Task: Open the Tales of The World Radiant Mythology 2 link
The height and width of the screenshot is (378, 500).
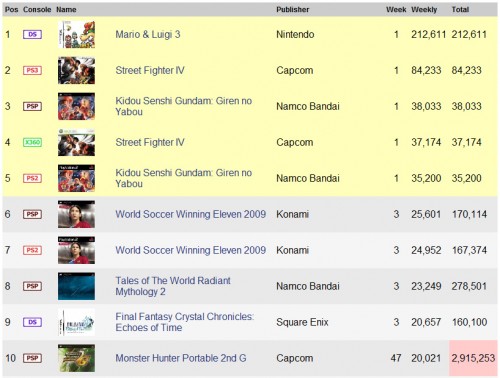Action: click(173, 286)
